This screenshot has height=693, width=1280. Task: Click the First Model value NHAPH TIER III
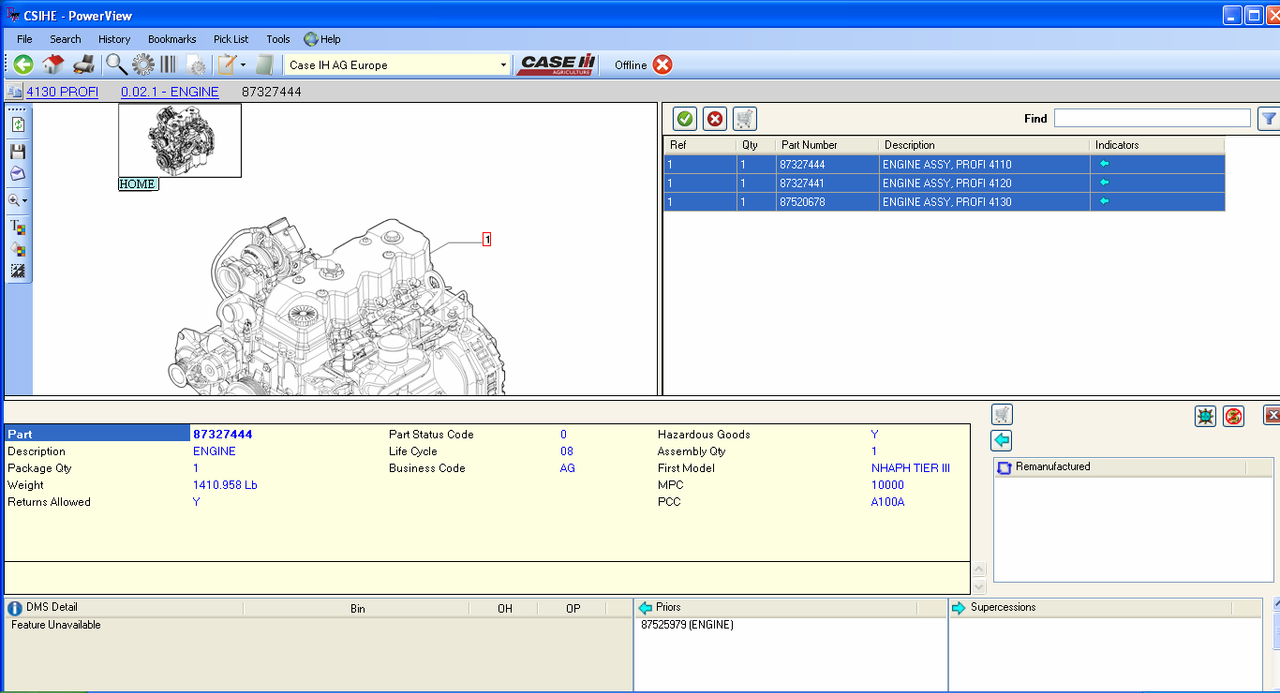click(910, 468)
